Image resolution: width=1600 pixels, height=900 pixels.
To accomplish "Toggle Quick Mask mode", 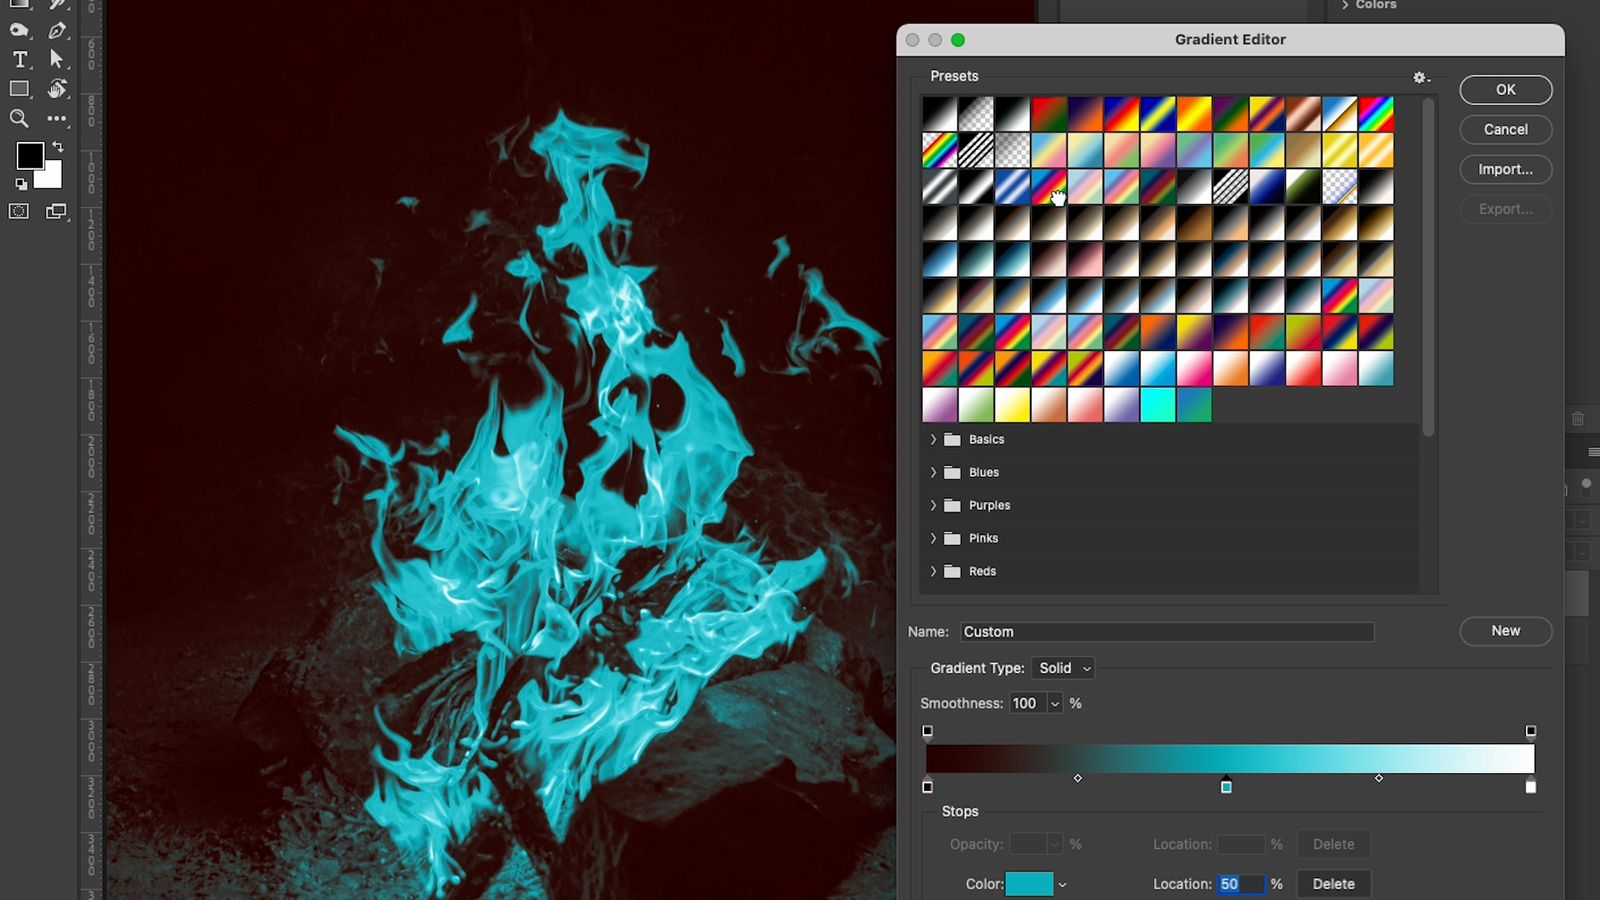I will 19,211.
